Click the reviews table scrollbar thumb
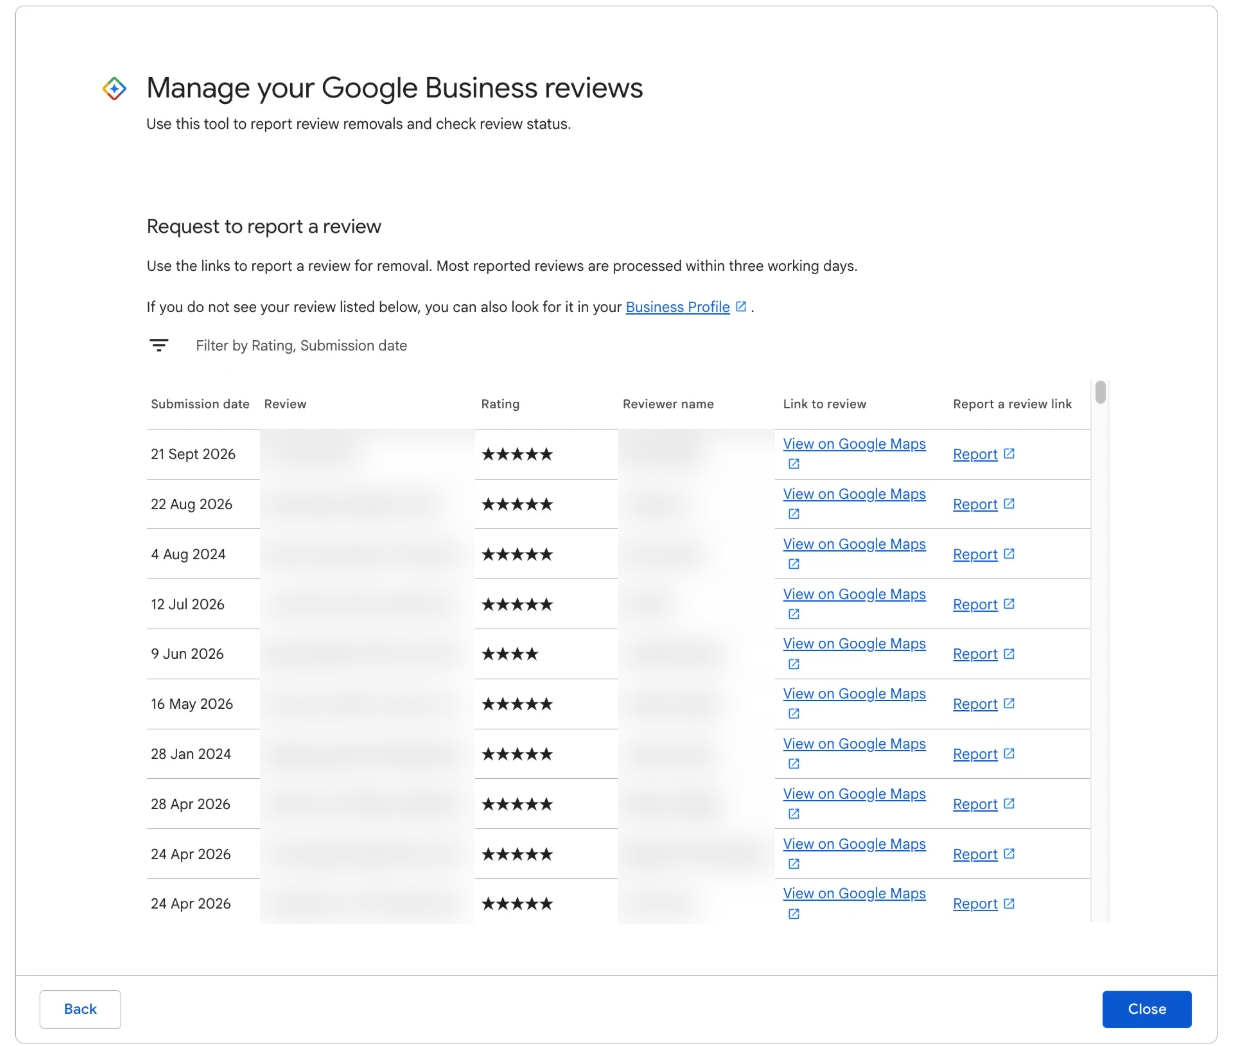Screen dimensions: 1235x1046 point(1100,392)
